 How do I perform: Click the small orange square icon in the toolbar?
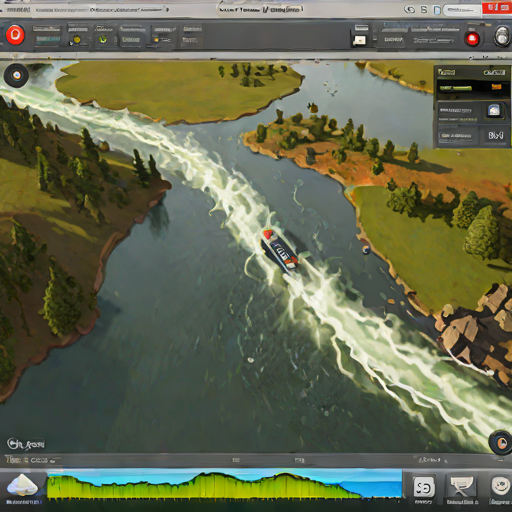pos(156,40)
